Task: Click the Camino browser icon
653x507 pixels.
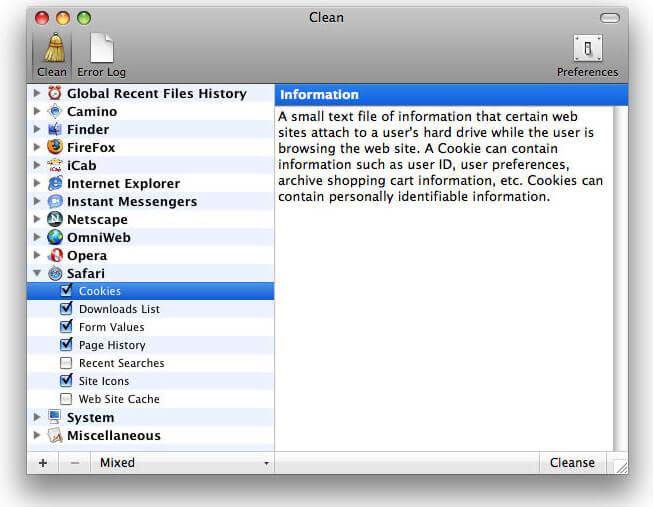Action: [x=55, y=111]
